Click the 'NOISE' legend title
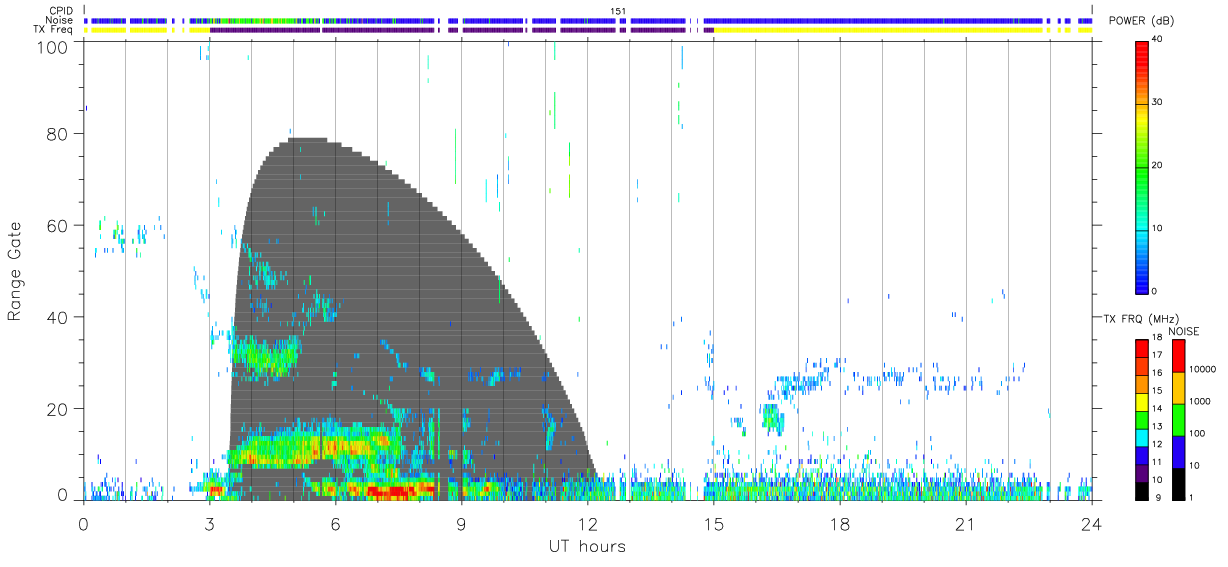The image size is (1228, 567). coord(1185,331)
